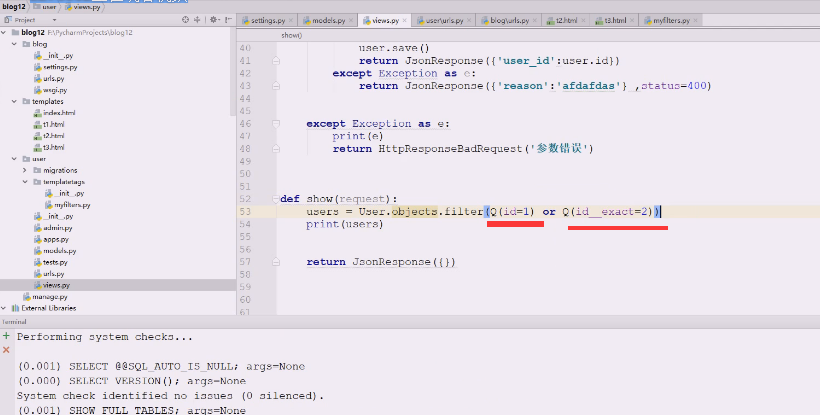Click the collapse-all icon in Project panel header

pyautogui.click(x=197, y=20)
